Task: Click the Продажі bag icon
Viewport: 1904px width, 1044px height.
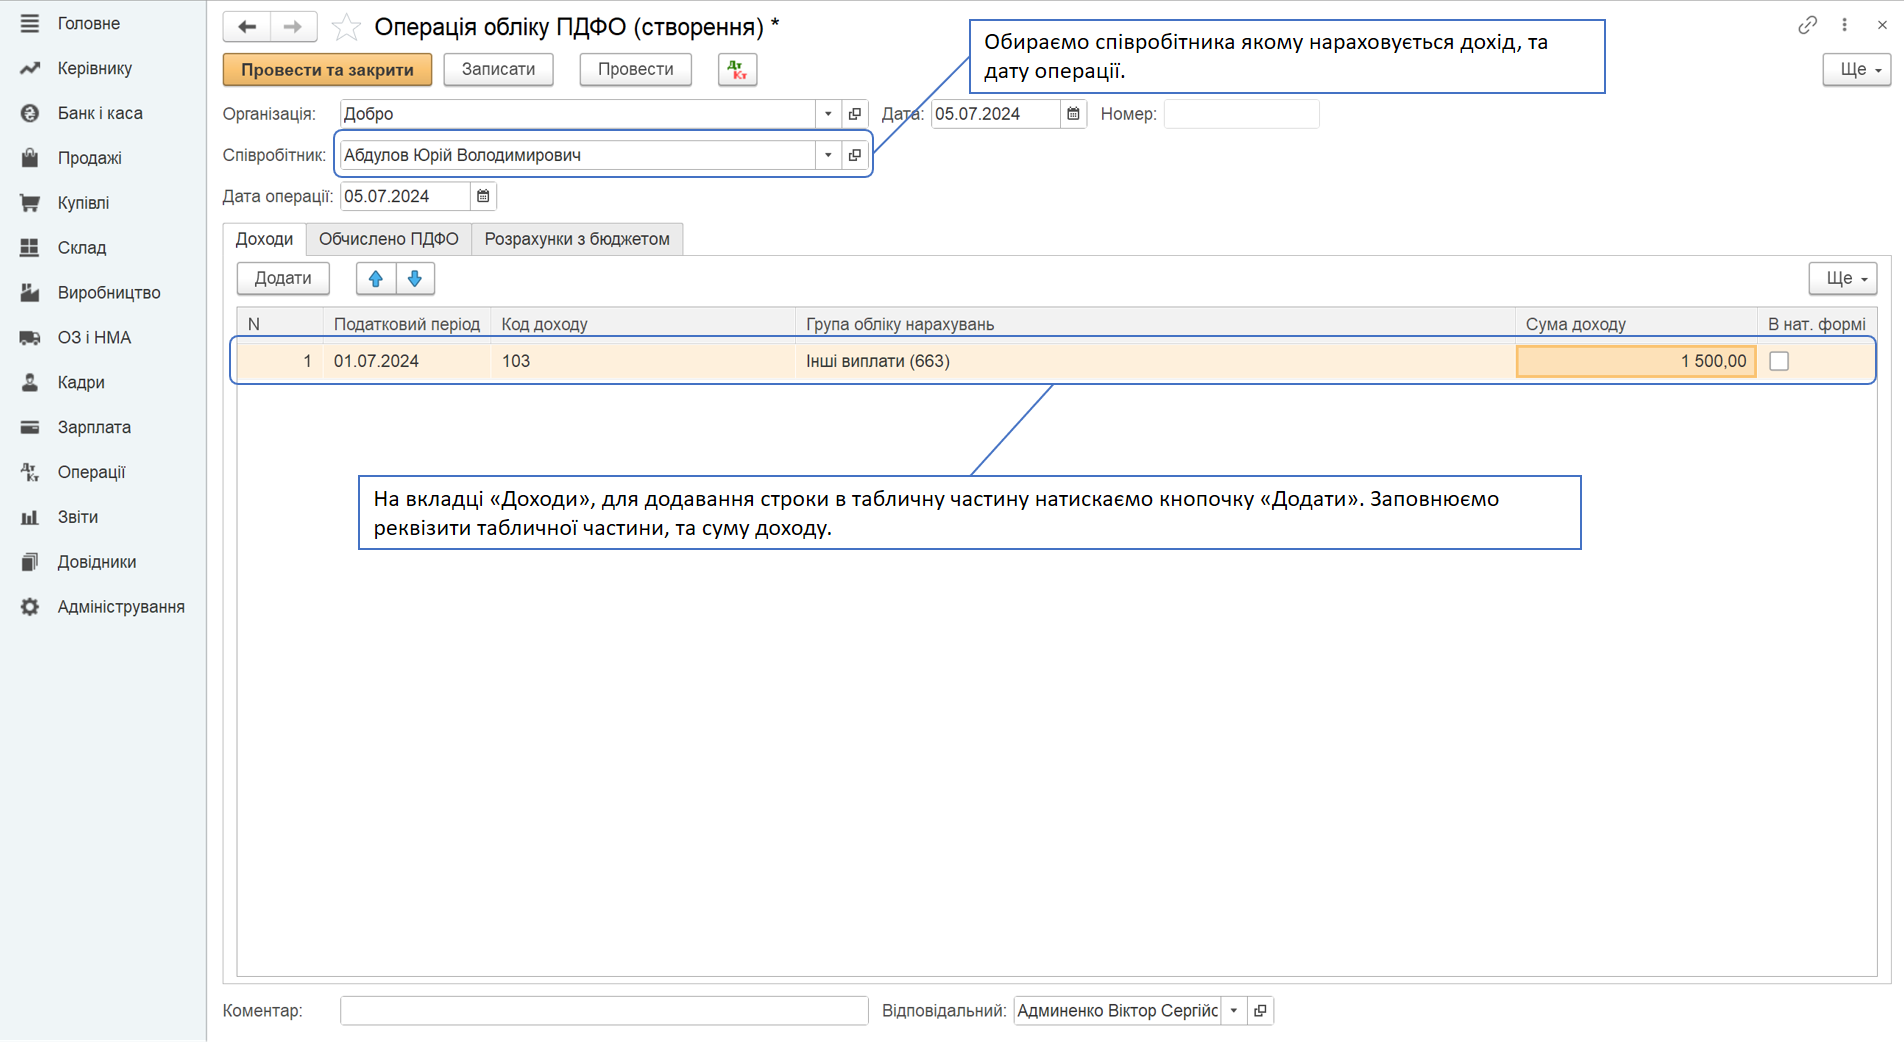Action: point(30,158)
